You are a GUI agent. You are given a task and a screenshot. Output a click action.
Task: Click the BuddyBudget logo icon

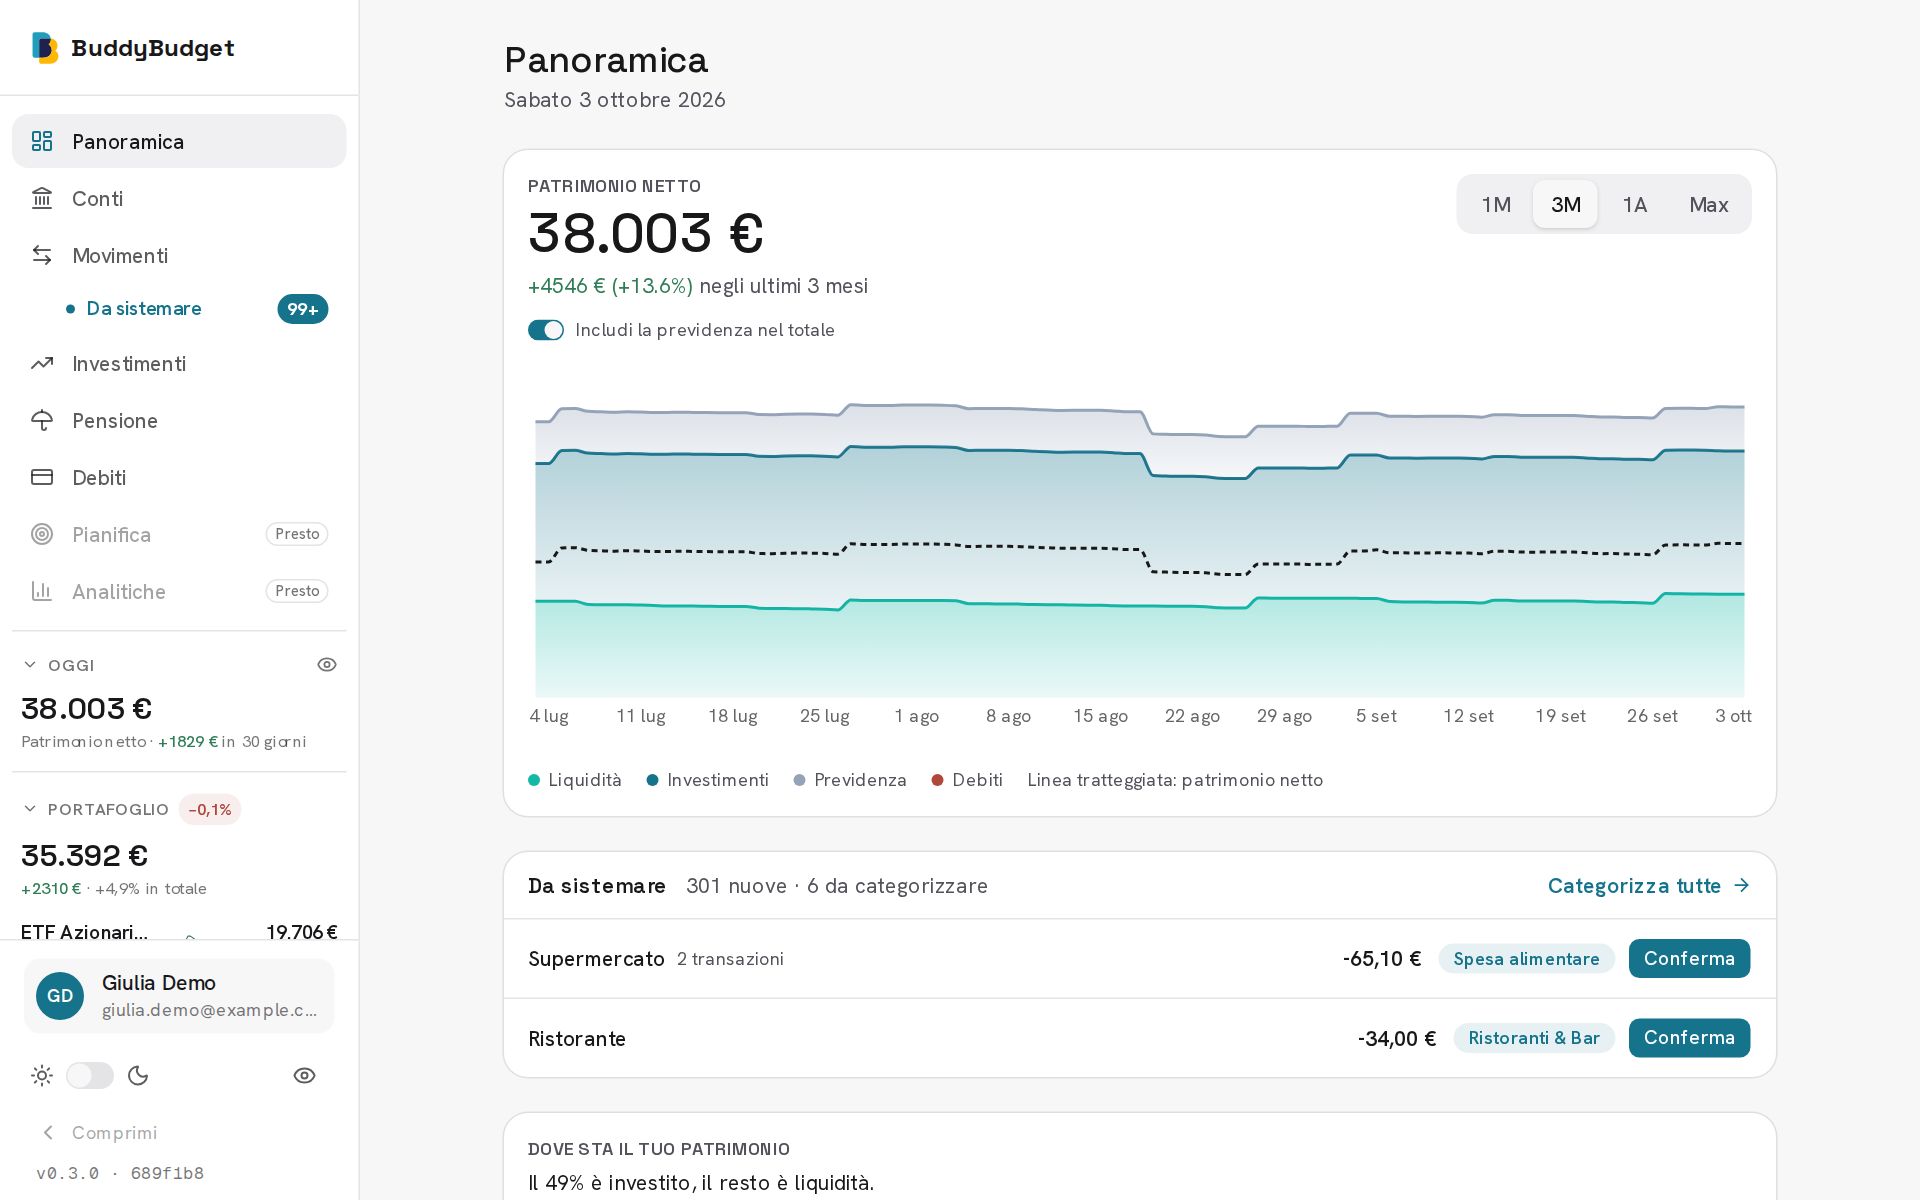click(x=45, y=48)
